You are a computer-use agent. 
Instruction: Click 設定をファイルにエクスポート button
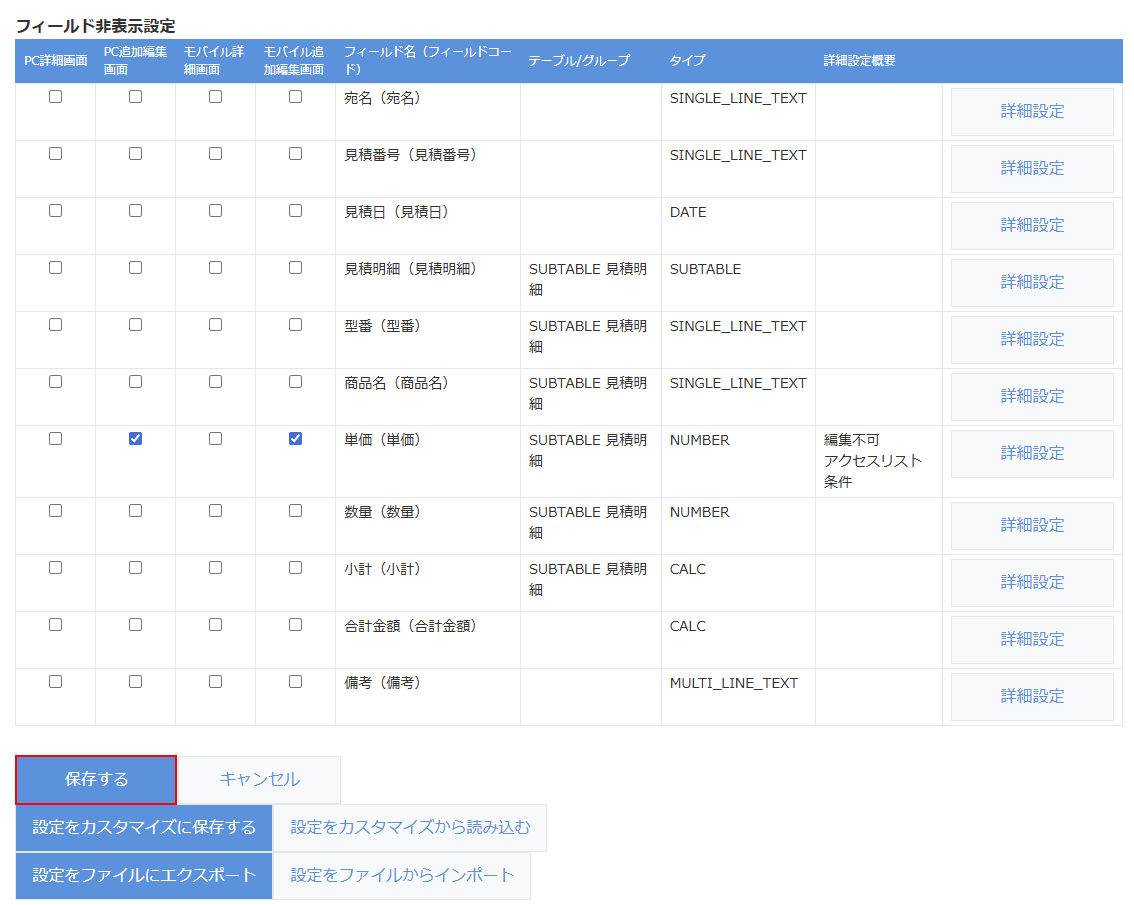[144, 875]
